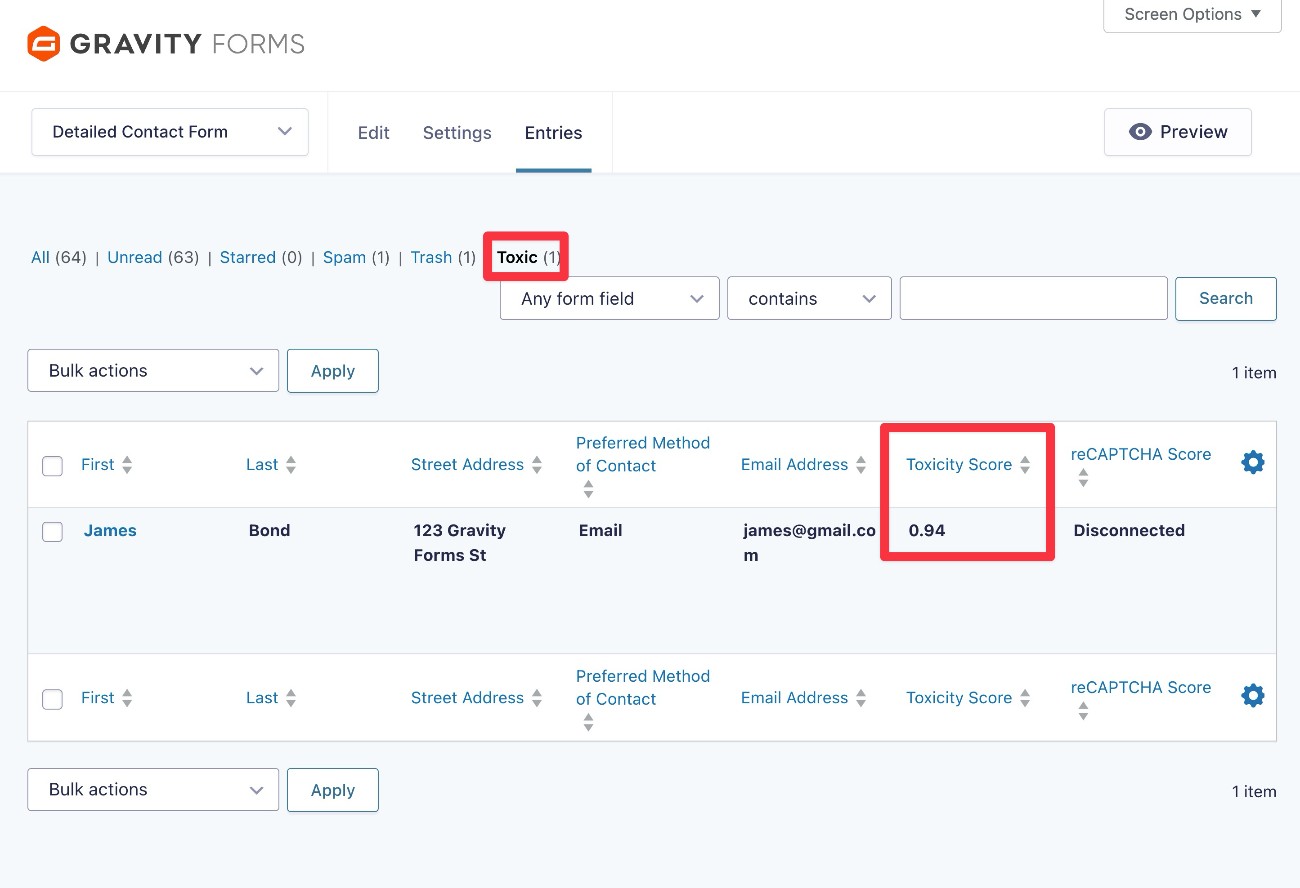Viewport: 1300px width, 888px height.
Task: Click the gear icon in table footer
Action: (x=1252, y=695)
